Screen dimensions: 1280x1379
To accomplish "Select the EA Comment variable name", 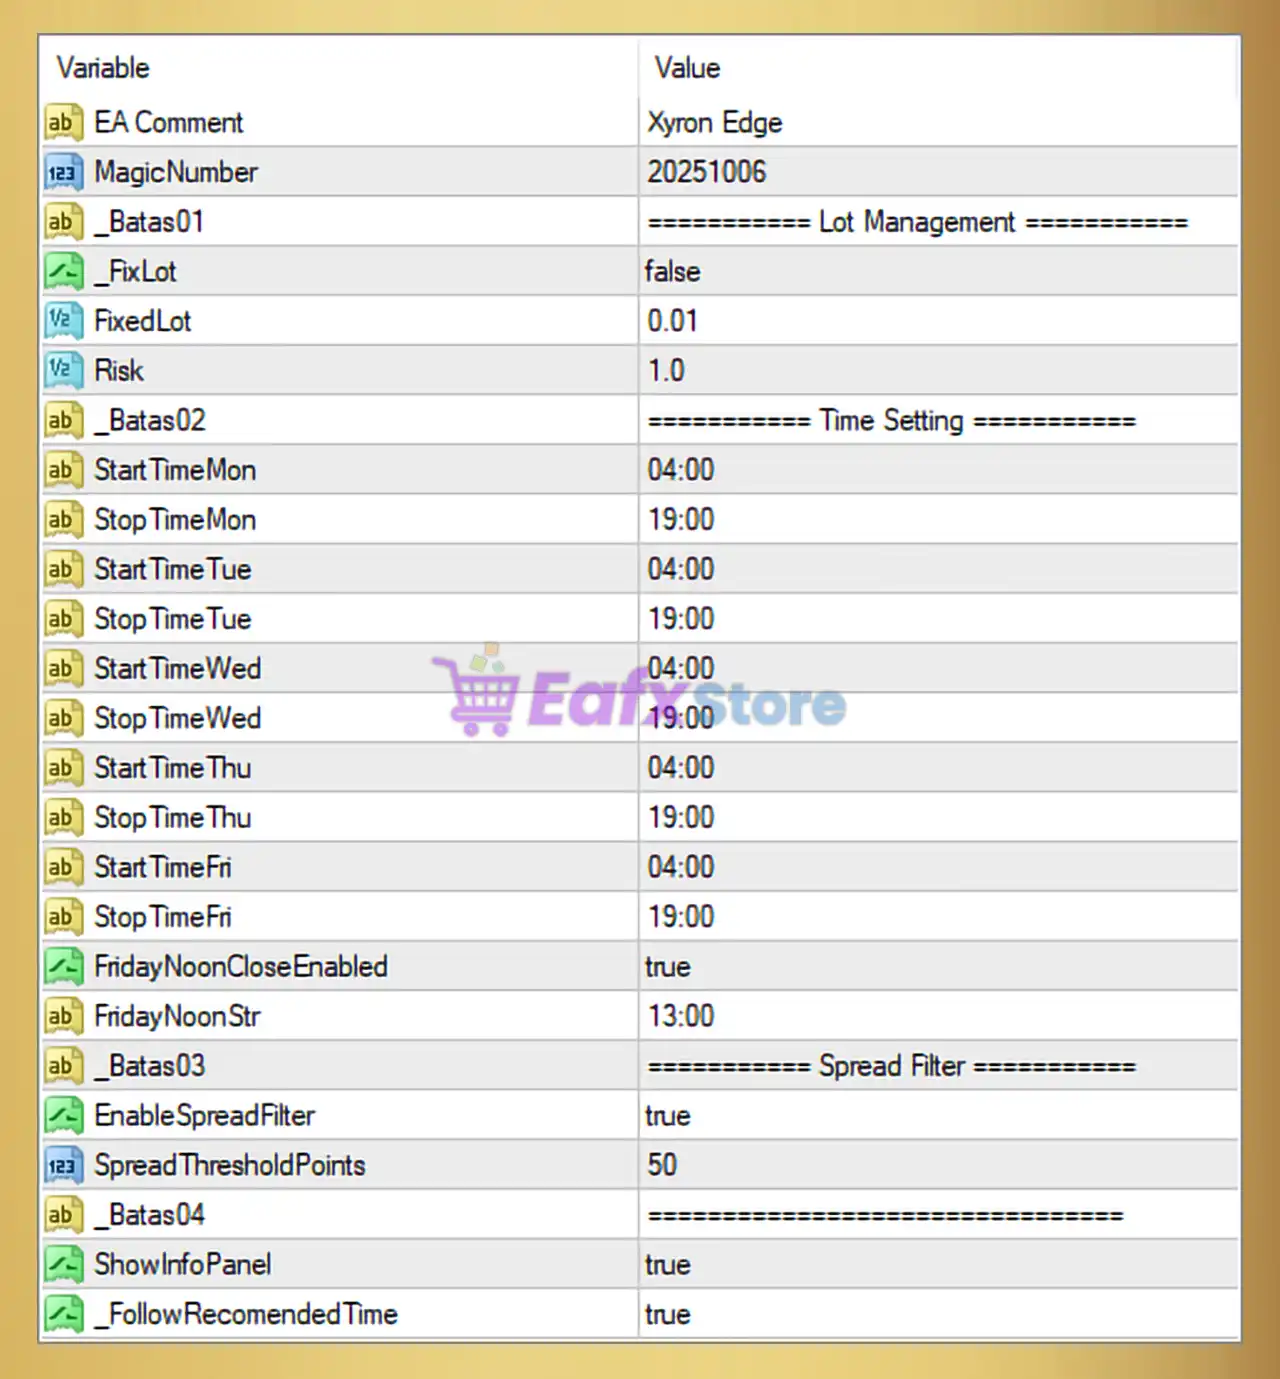I will click(168, 122).
